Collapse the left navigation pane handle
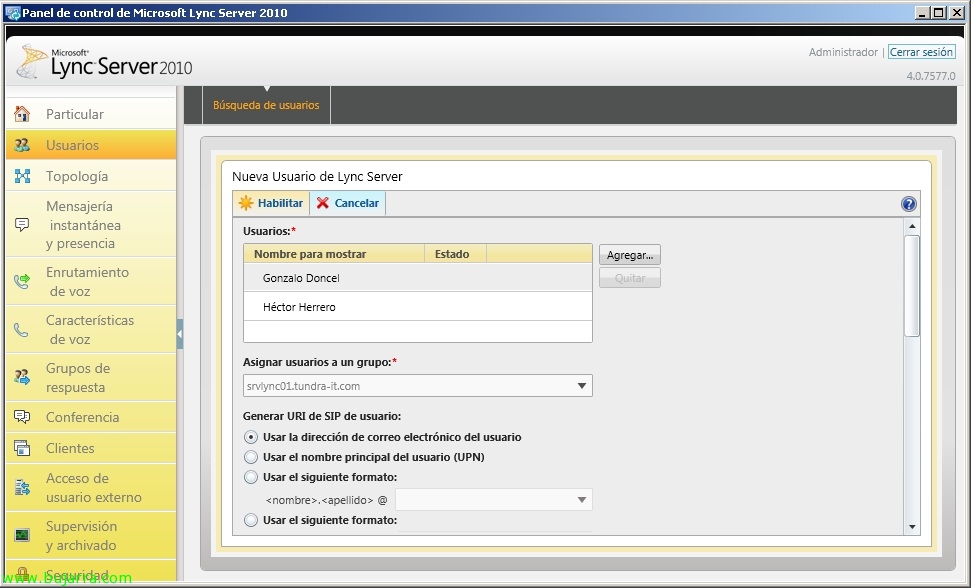This screenshot has width=971, height=588. [x=180, y=334]
